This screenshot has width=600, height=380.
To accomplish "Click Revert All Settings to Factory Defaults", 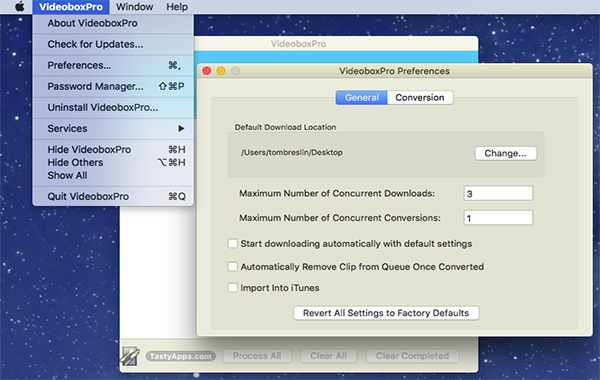I will [386, 313].
